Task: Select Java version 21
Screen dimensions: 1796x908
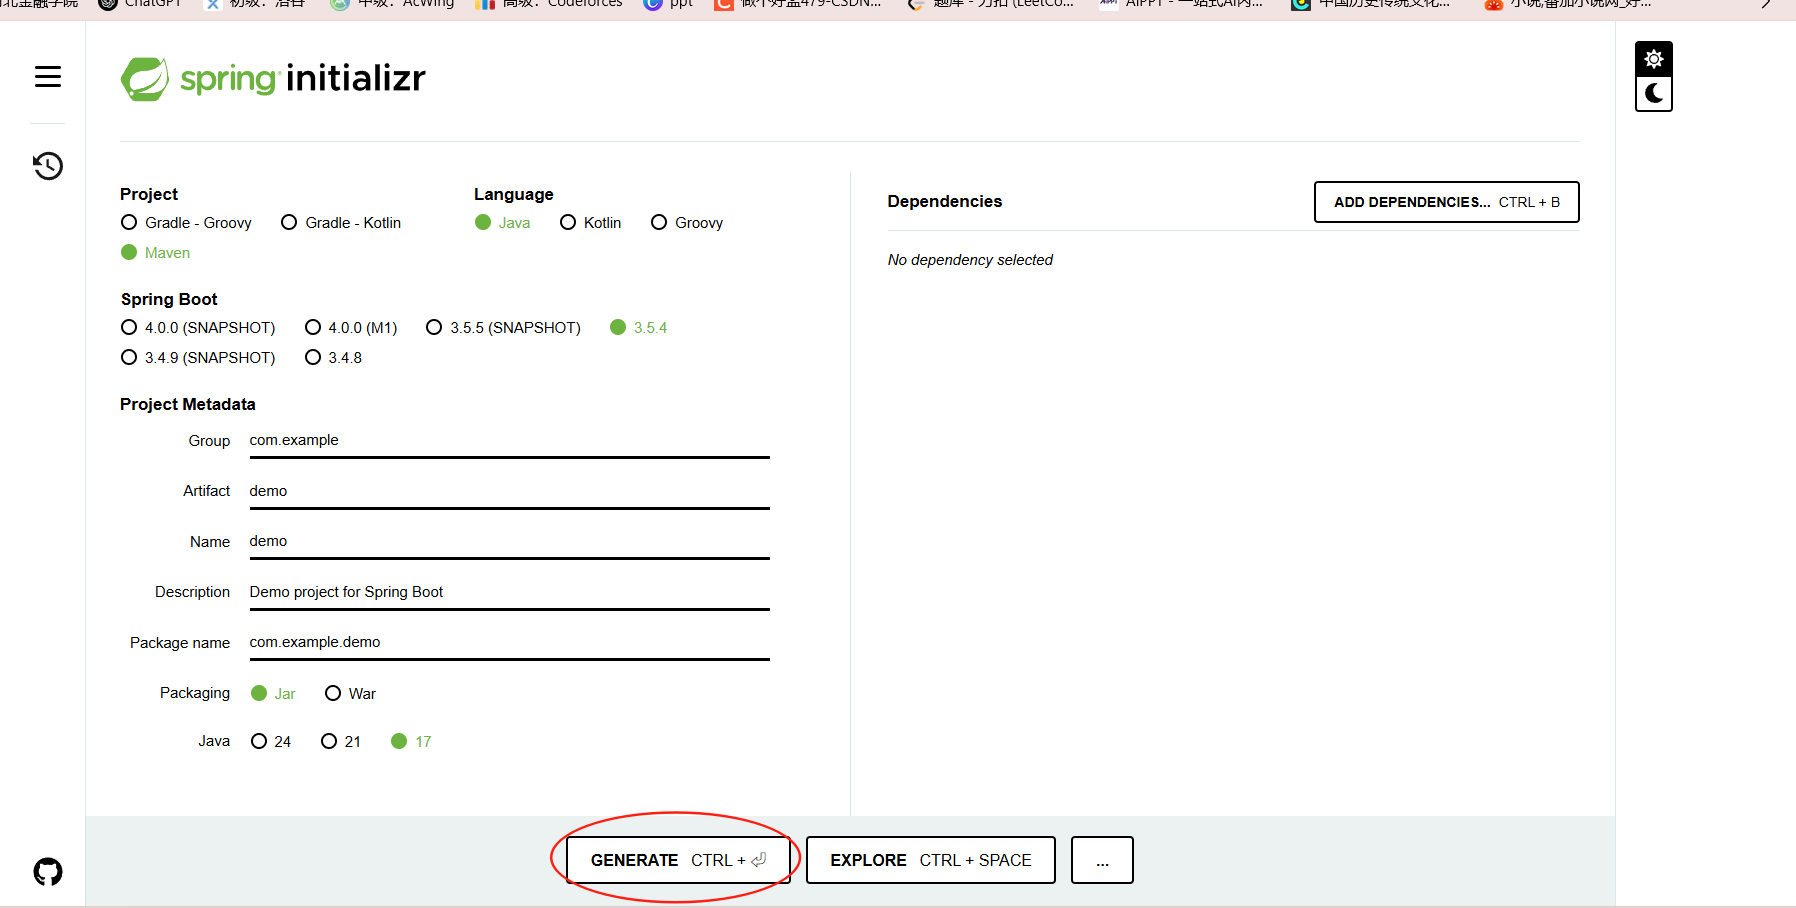Action: pos(341,742)
